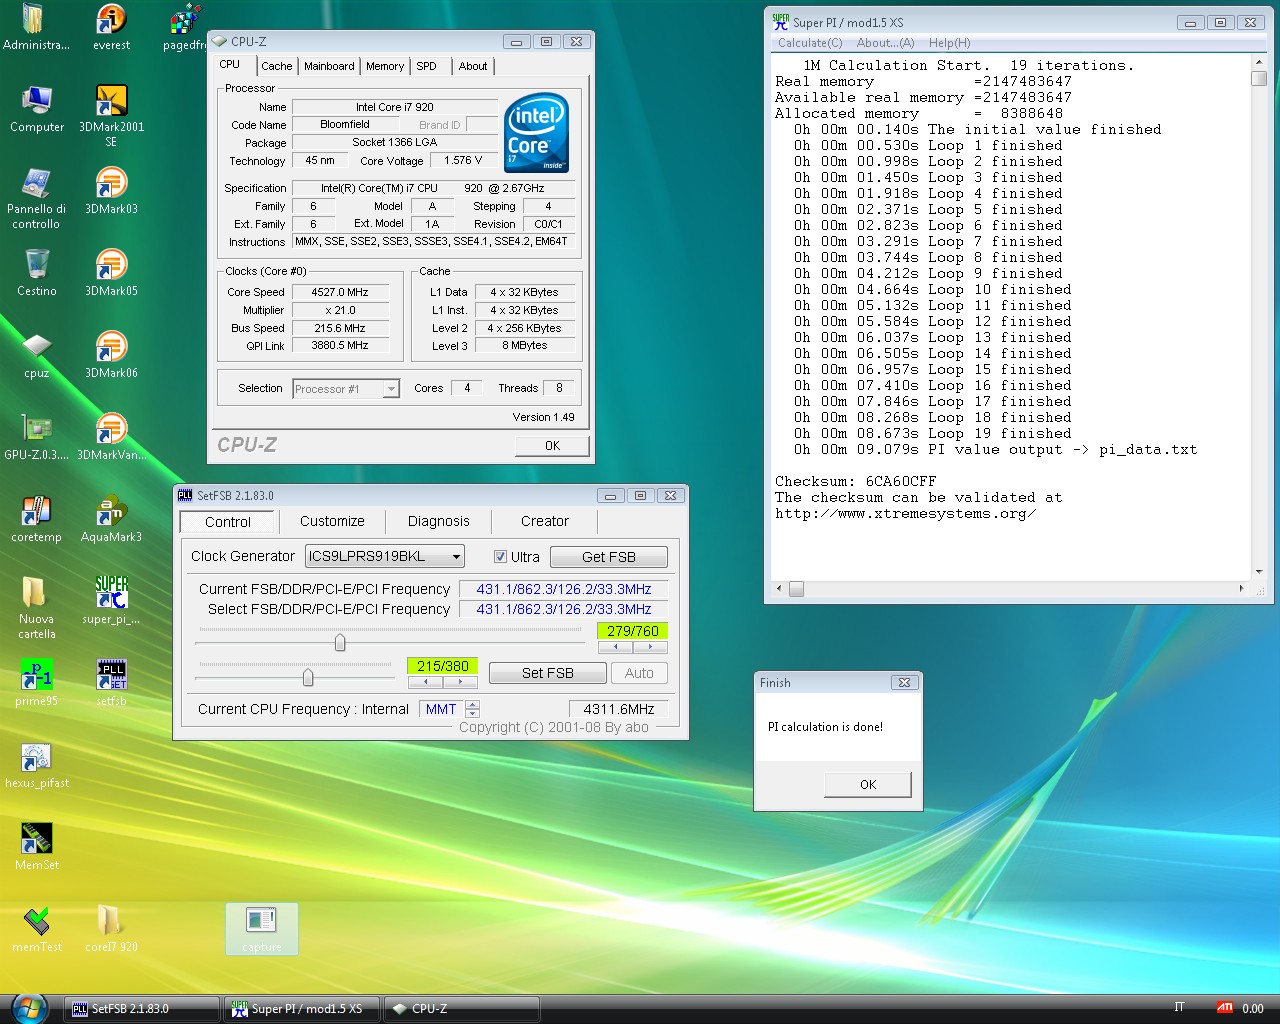Click the Set FSB button
This screenshot has height=1024, width=1280.
tap(547, 673)
